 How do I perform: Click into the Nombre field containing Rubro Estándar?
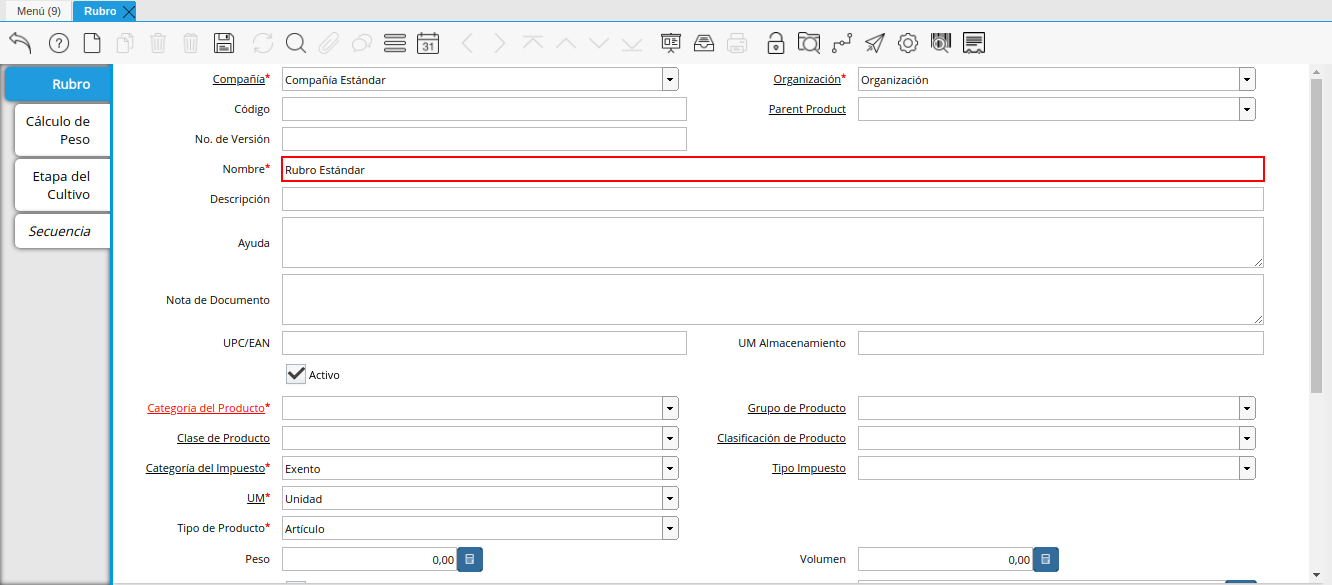[x=773, y=169]
